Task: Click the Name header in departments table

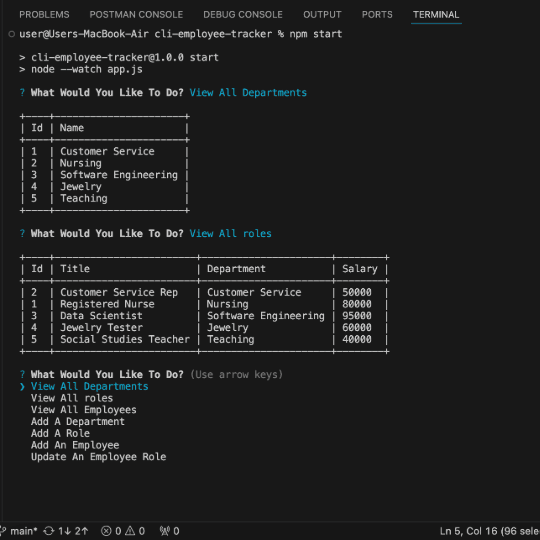Action: [x=72, y=128]
